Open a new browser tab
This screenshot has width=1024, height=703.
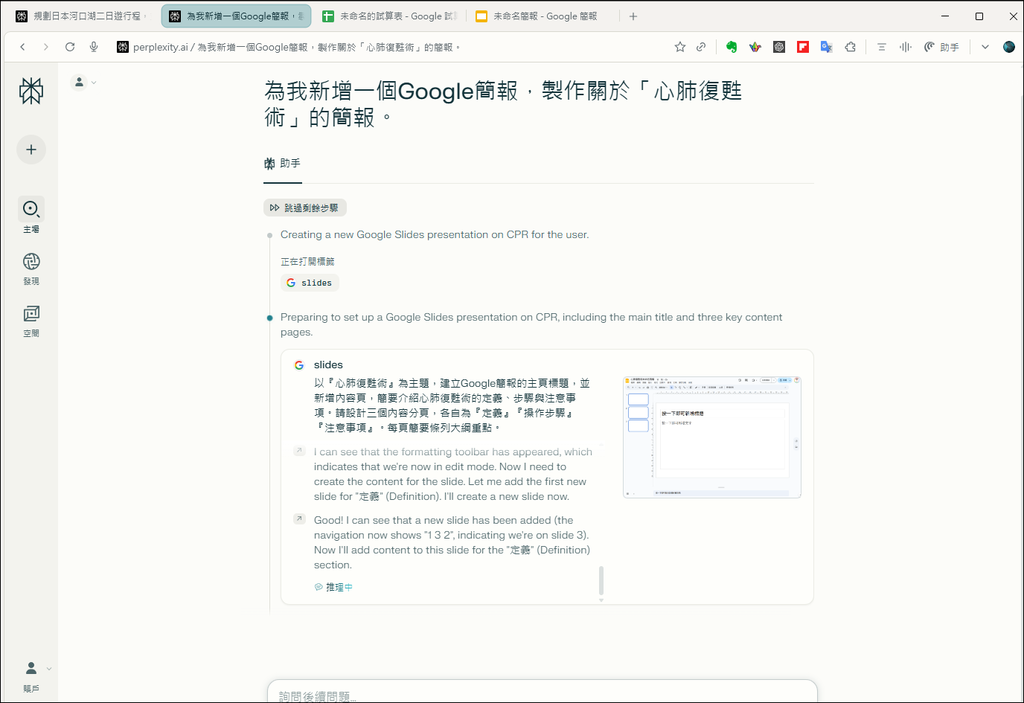(x=633, y=16)
